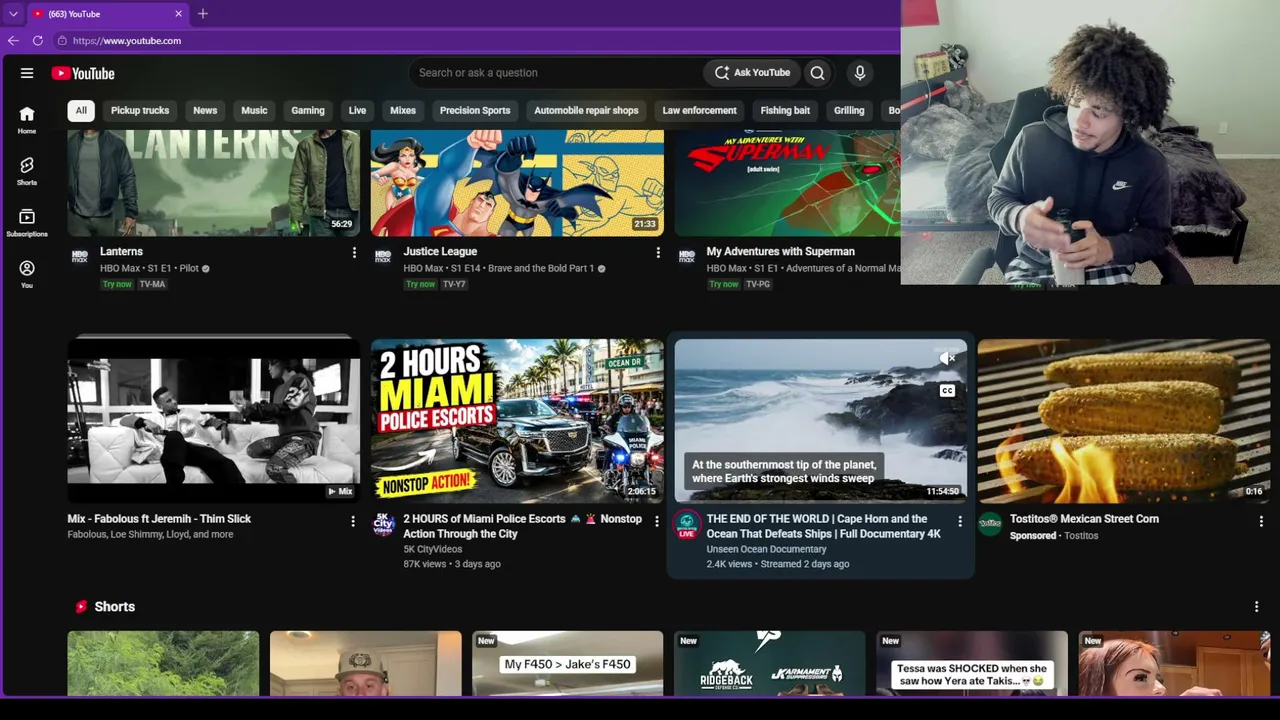
Task: Open the Ridgeback Defense short thumbnail
Action: tap(770, 663)
